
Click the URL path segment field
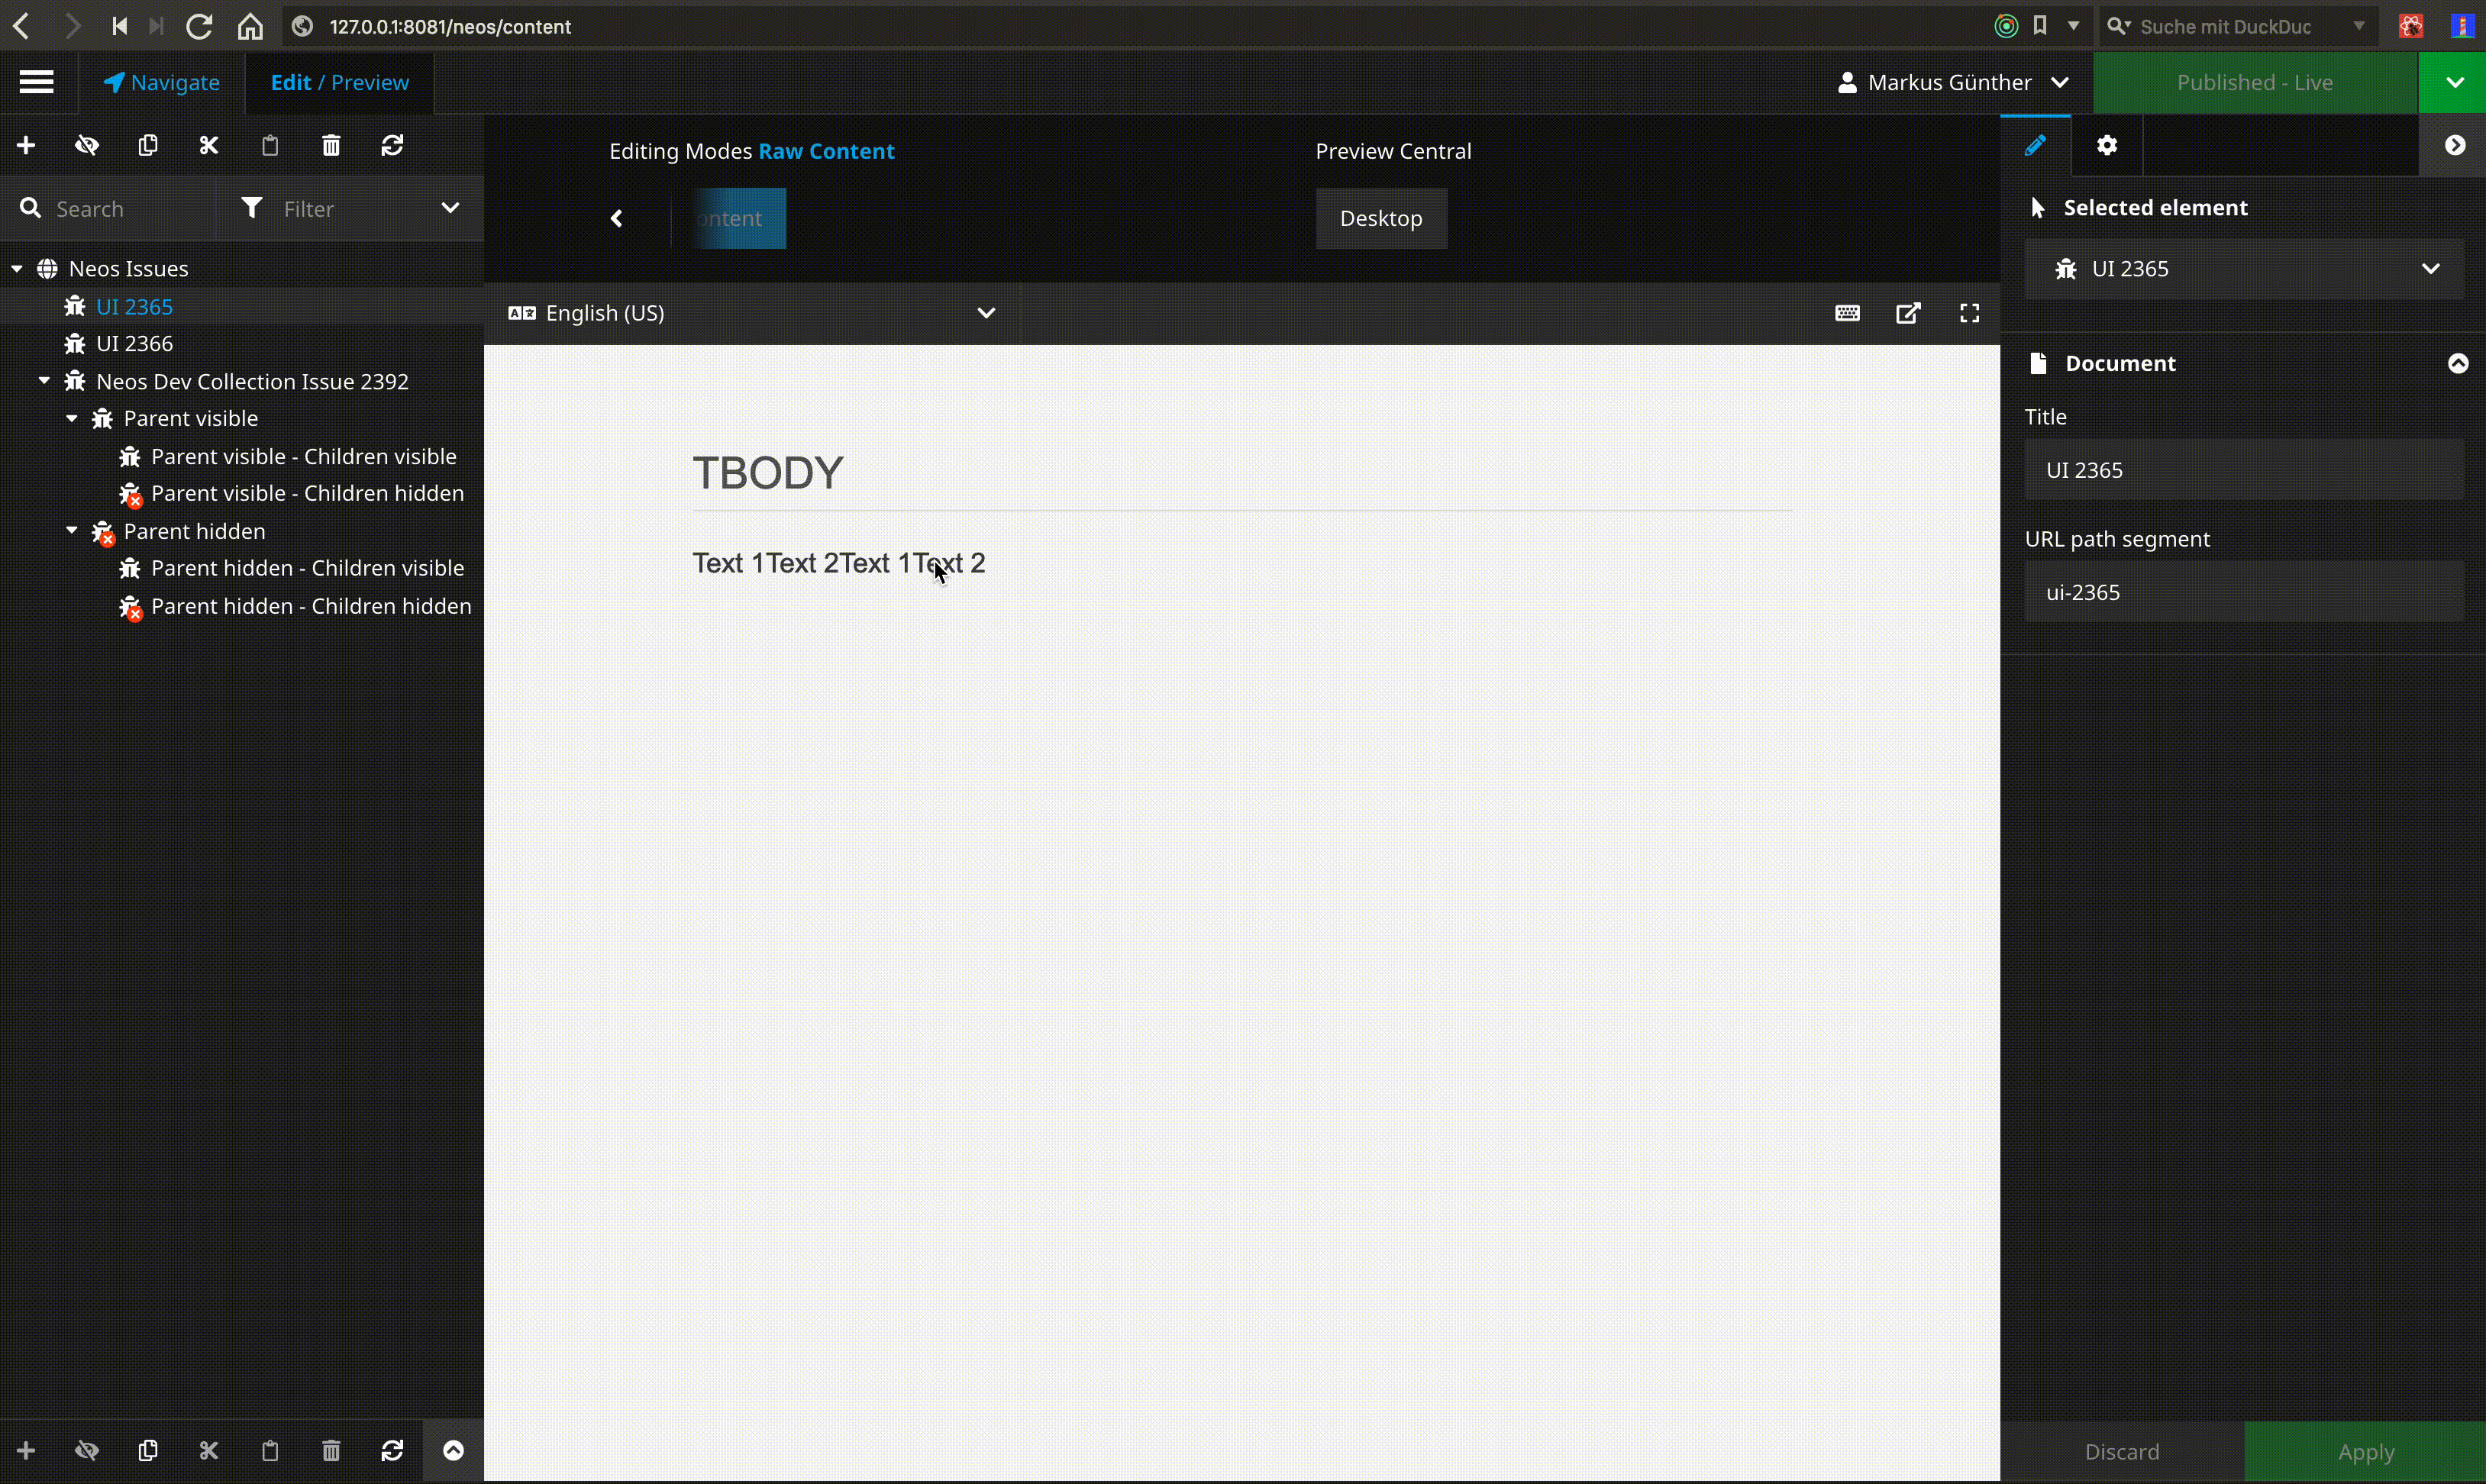2244,592
